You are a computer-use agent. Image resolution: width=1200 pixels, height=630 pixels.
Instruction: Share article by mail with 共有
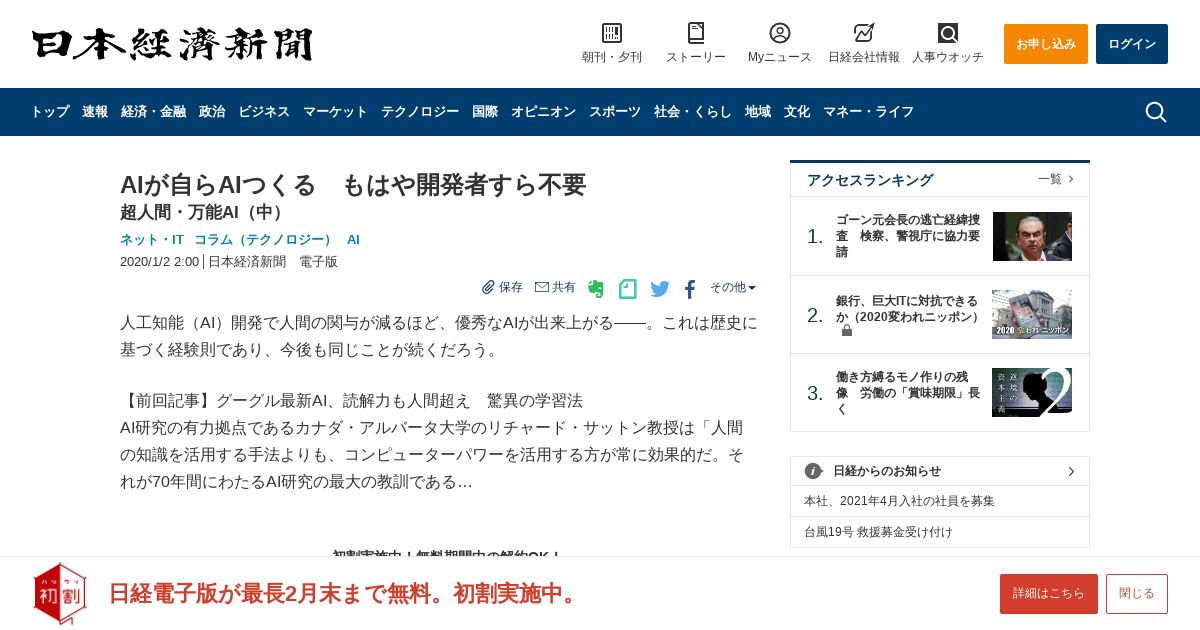point(555,287)
